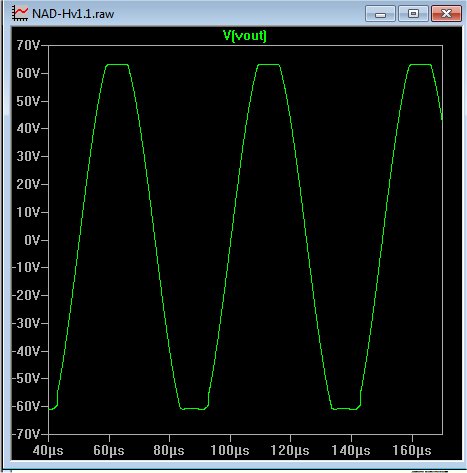This screenshot has height=473, width=467.
Task: Click the 70V axis label
Action: 28,45
